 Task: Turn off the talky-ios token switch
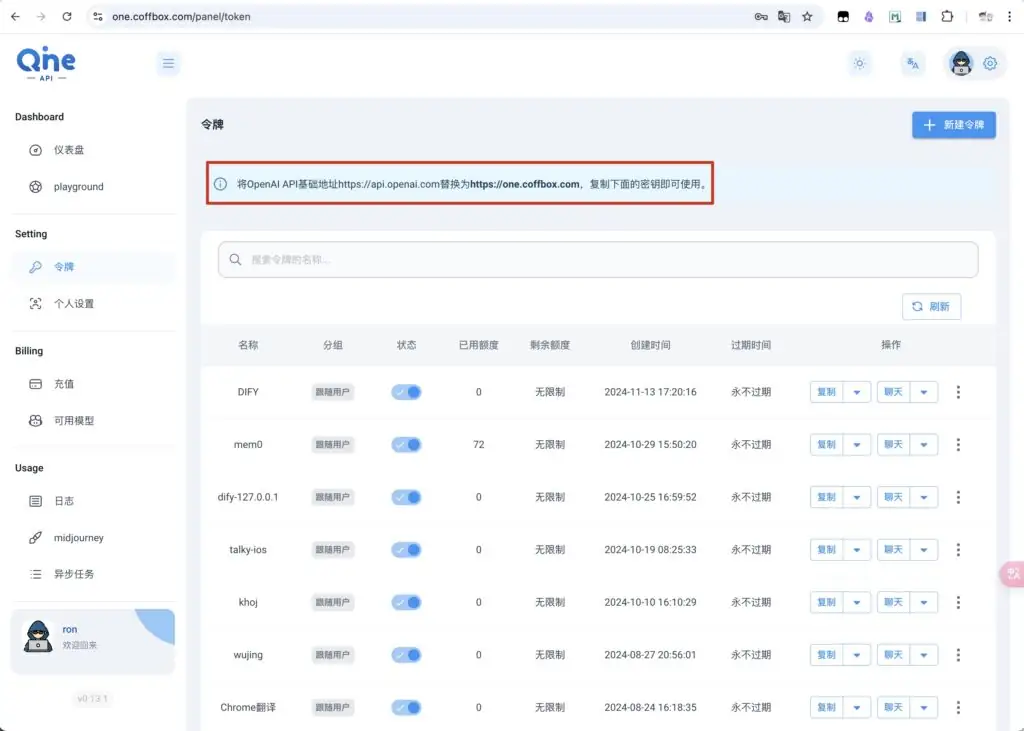pos(406,549)
